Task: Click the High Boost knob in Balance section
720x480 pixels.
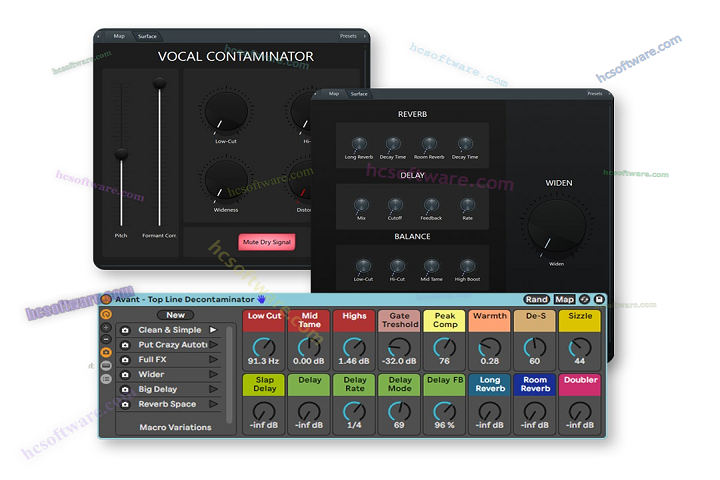Action: point(467,266)
